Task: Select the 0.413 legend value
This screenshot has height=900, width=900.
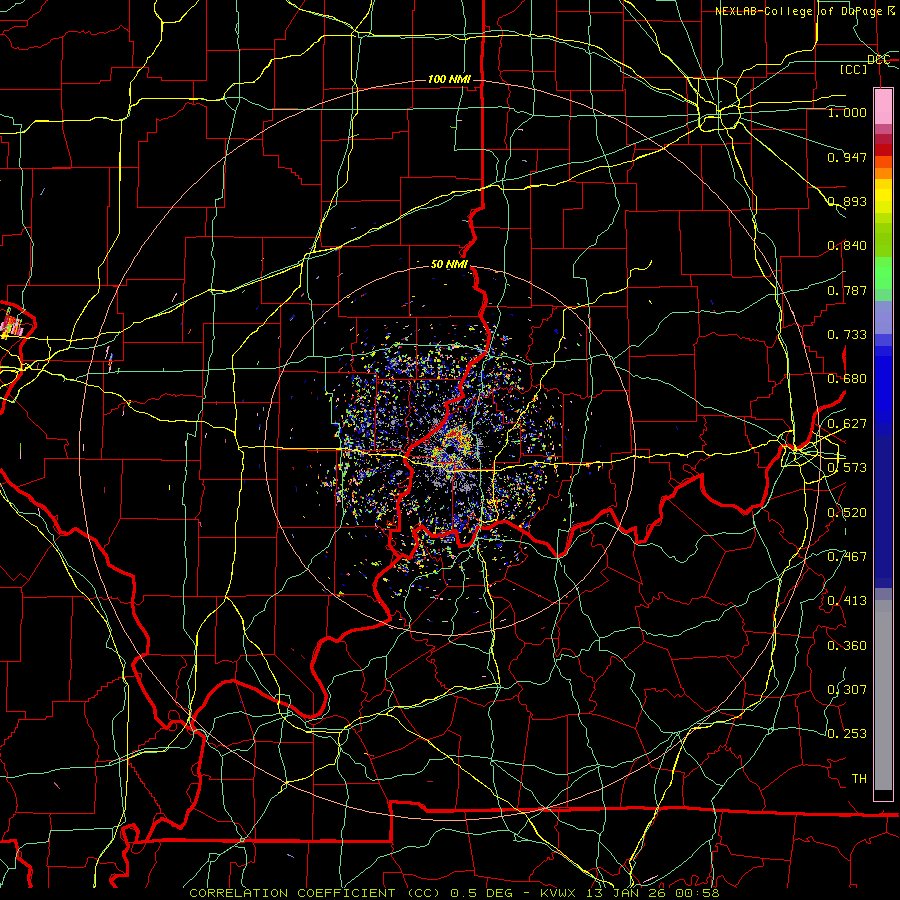Action: (x=847, y=601)
